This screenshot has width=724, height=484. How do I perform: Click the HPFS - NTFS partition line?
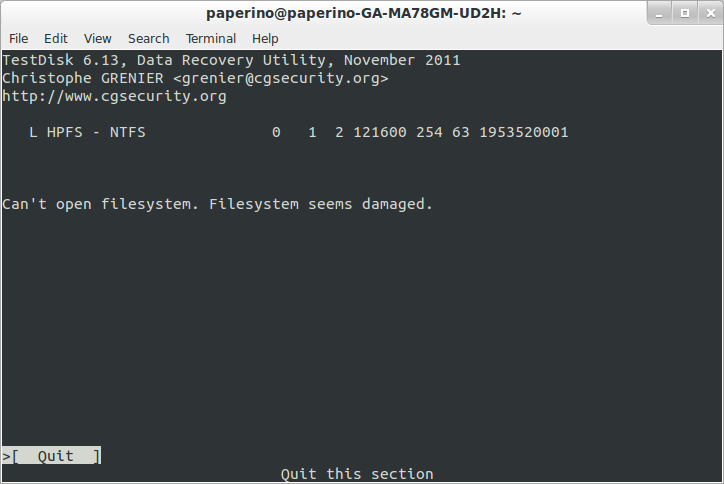299,133
